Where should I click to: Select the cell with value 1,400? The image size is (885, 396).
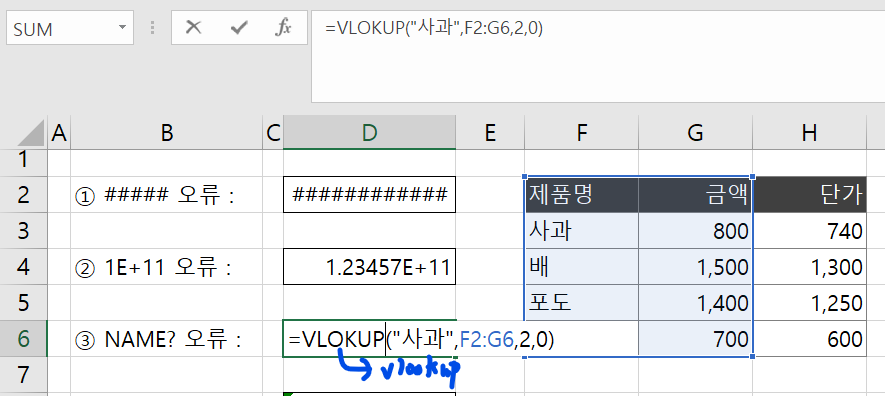[695, 303]
